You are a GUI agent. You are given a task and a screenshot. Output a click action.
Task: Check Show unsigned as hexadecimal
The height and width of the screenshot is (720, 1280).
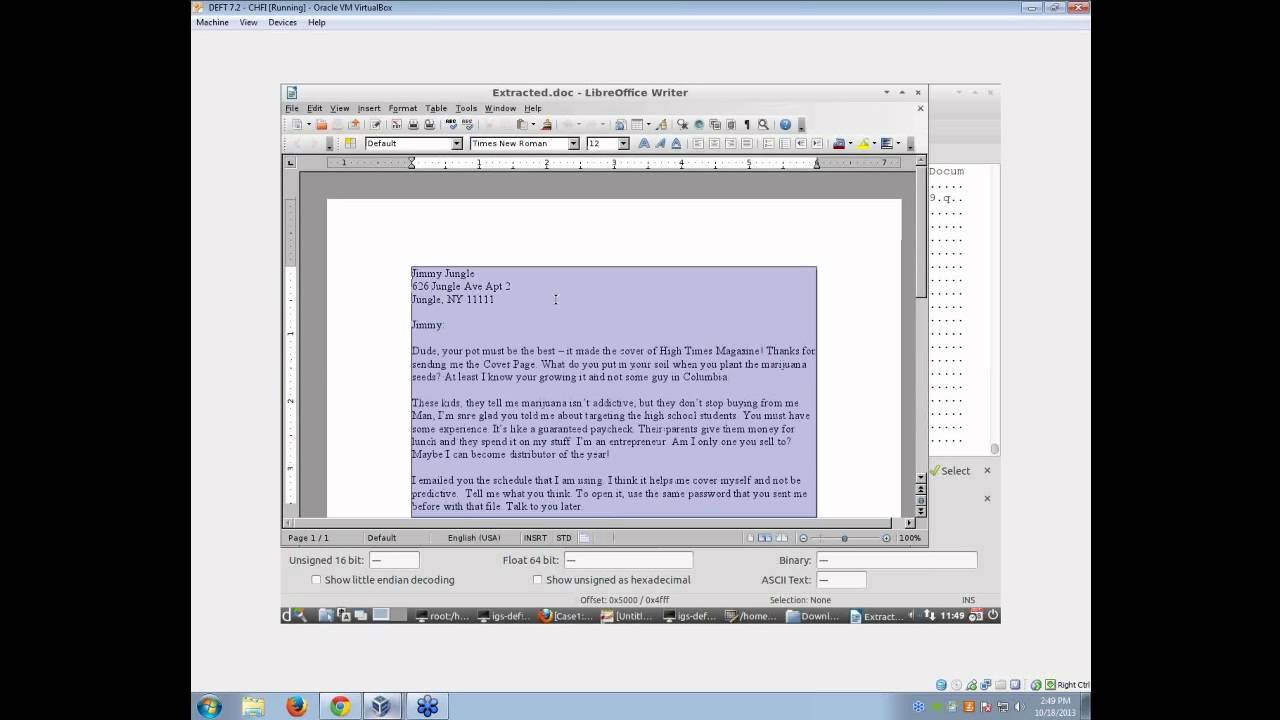pos(538,580)
